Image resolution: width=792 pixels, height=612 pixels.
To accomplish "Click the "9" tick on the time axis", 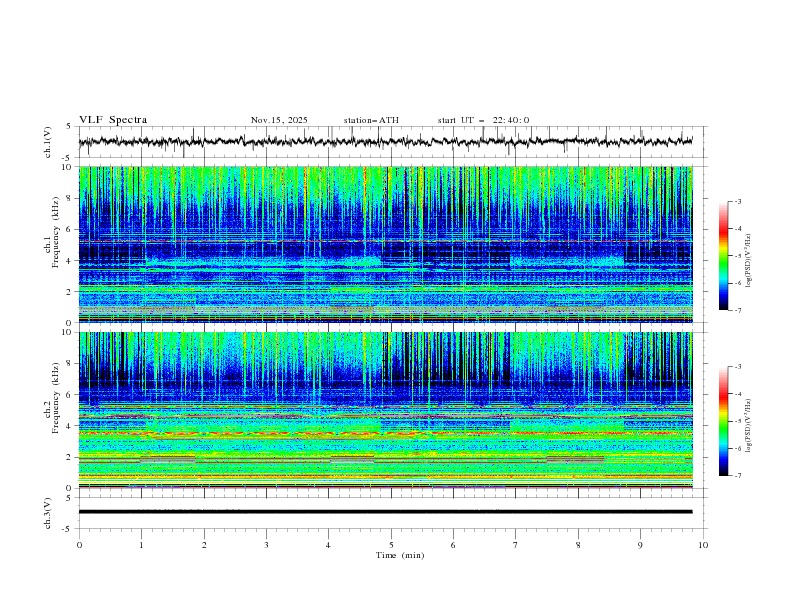I will pos(640,545).
